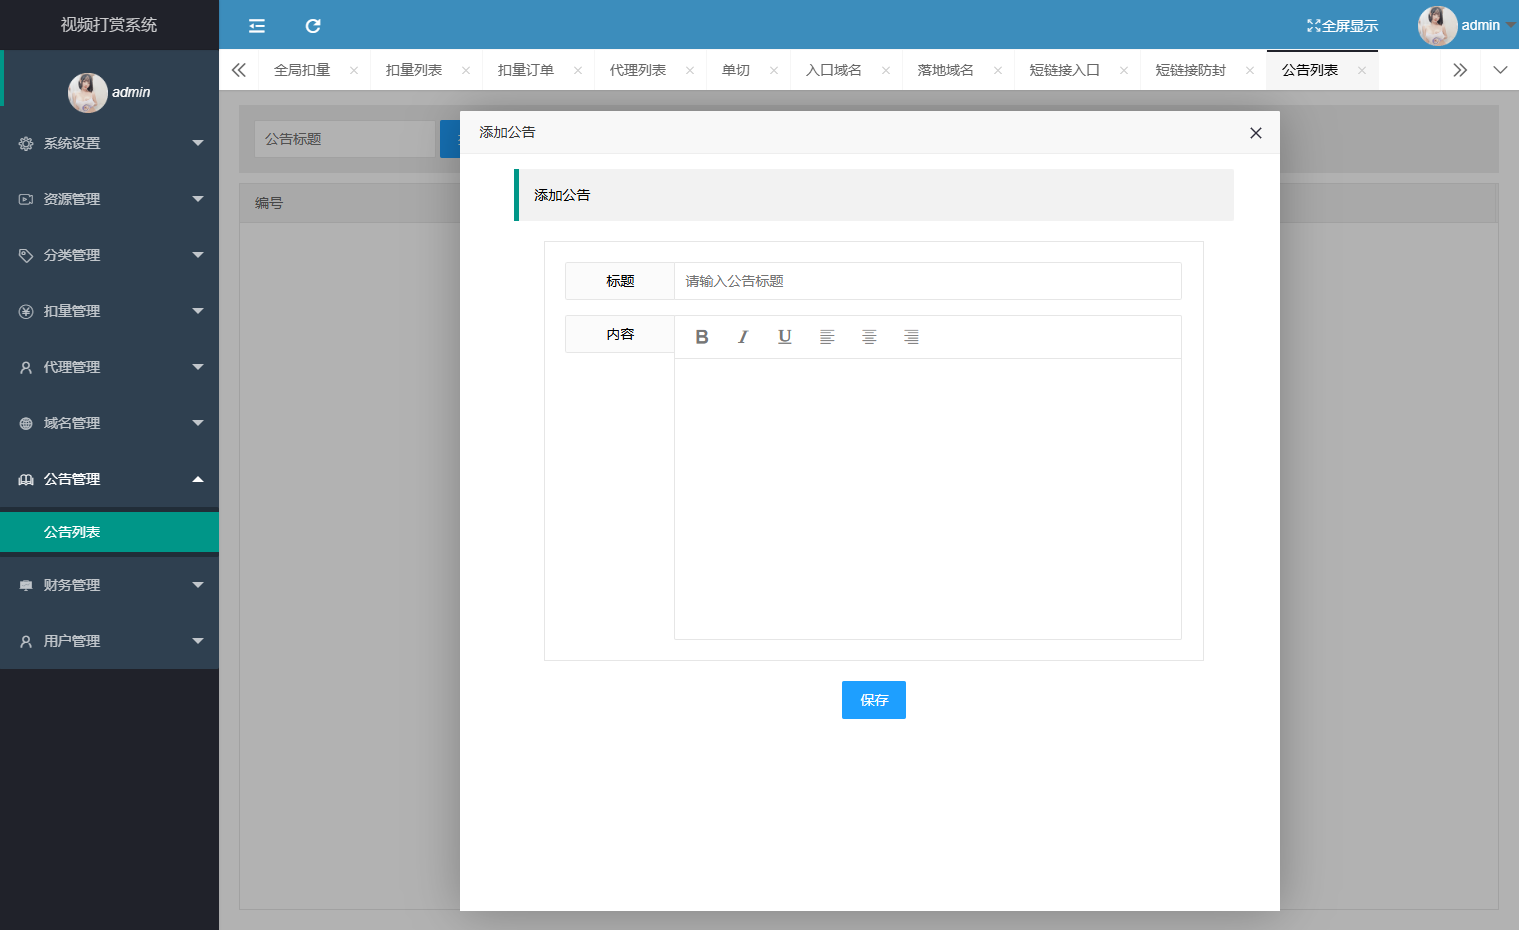This screenshot has width=1519, height=930.
Task: Click the admin avatar in the sidebar
Action: pos(87,92)
